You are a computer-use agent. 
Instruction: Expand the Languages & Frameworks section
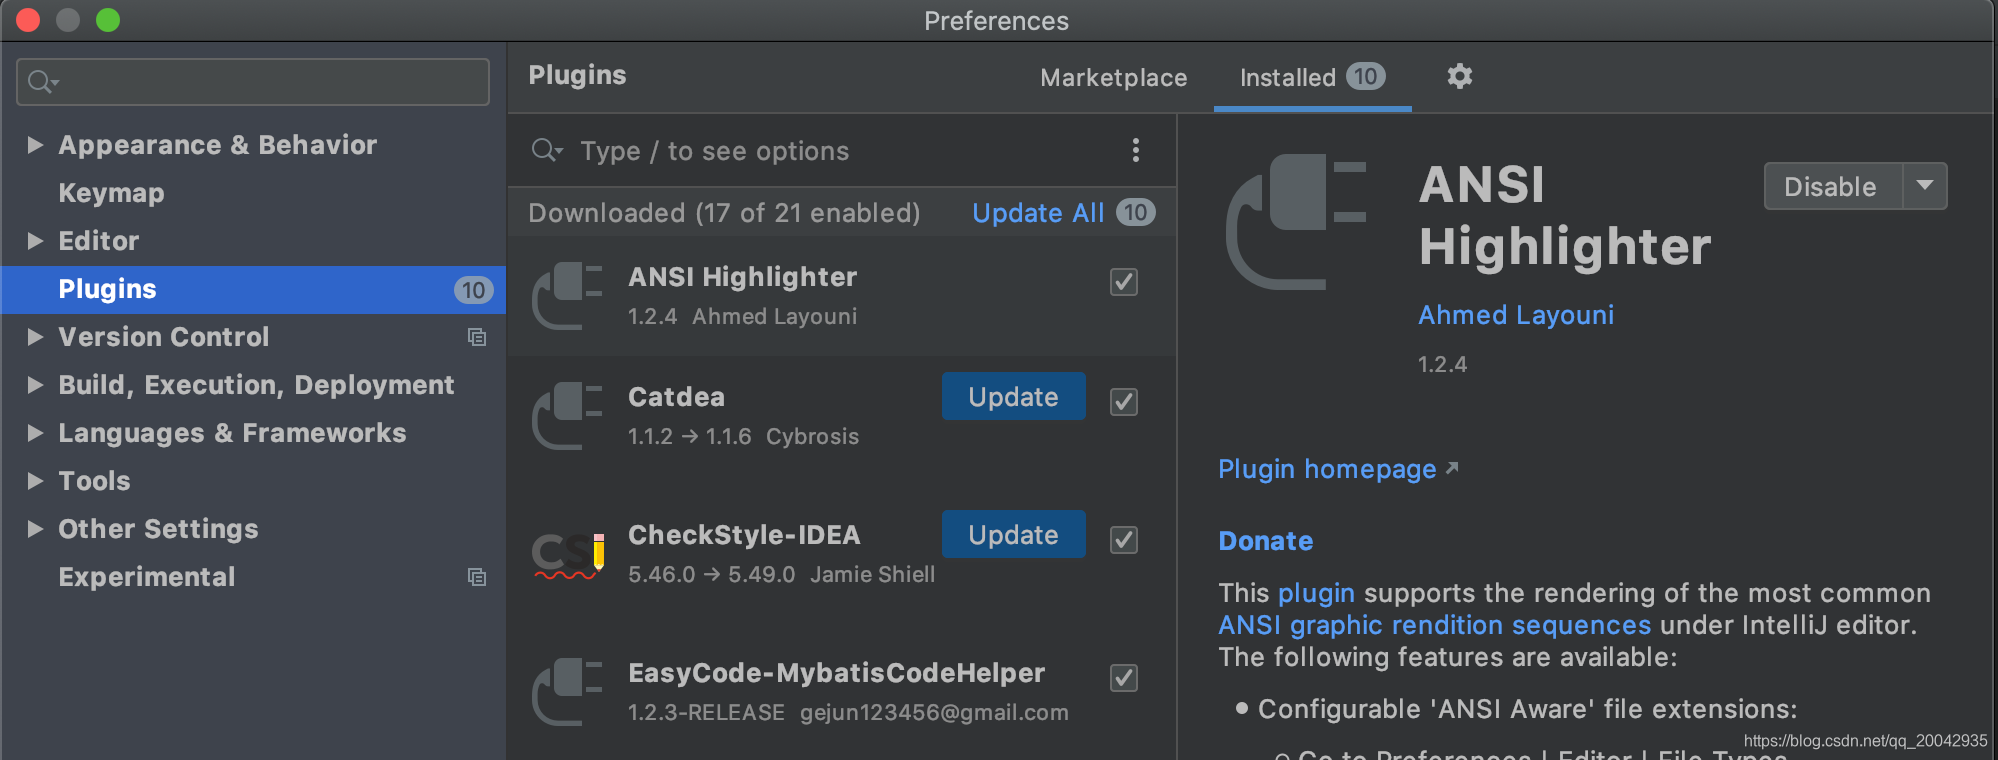click(x=35, y=433)
